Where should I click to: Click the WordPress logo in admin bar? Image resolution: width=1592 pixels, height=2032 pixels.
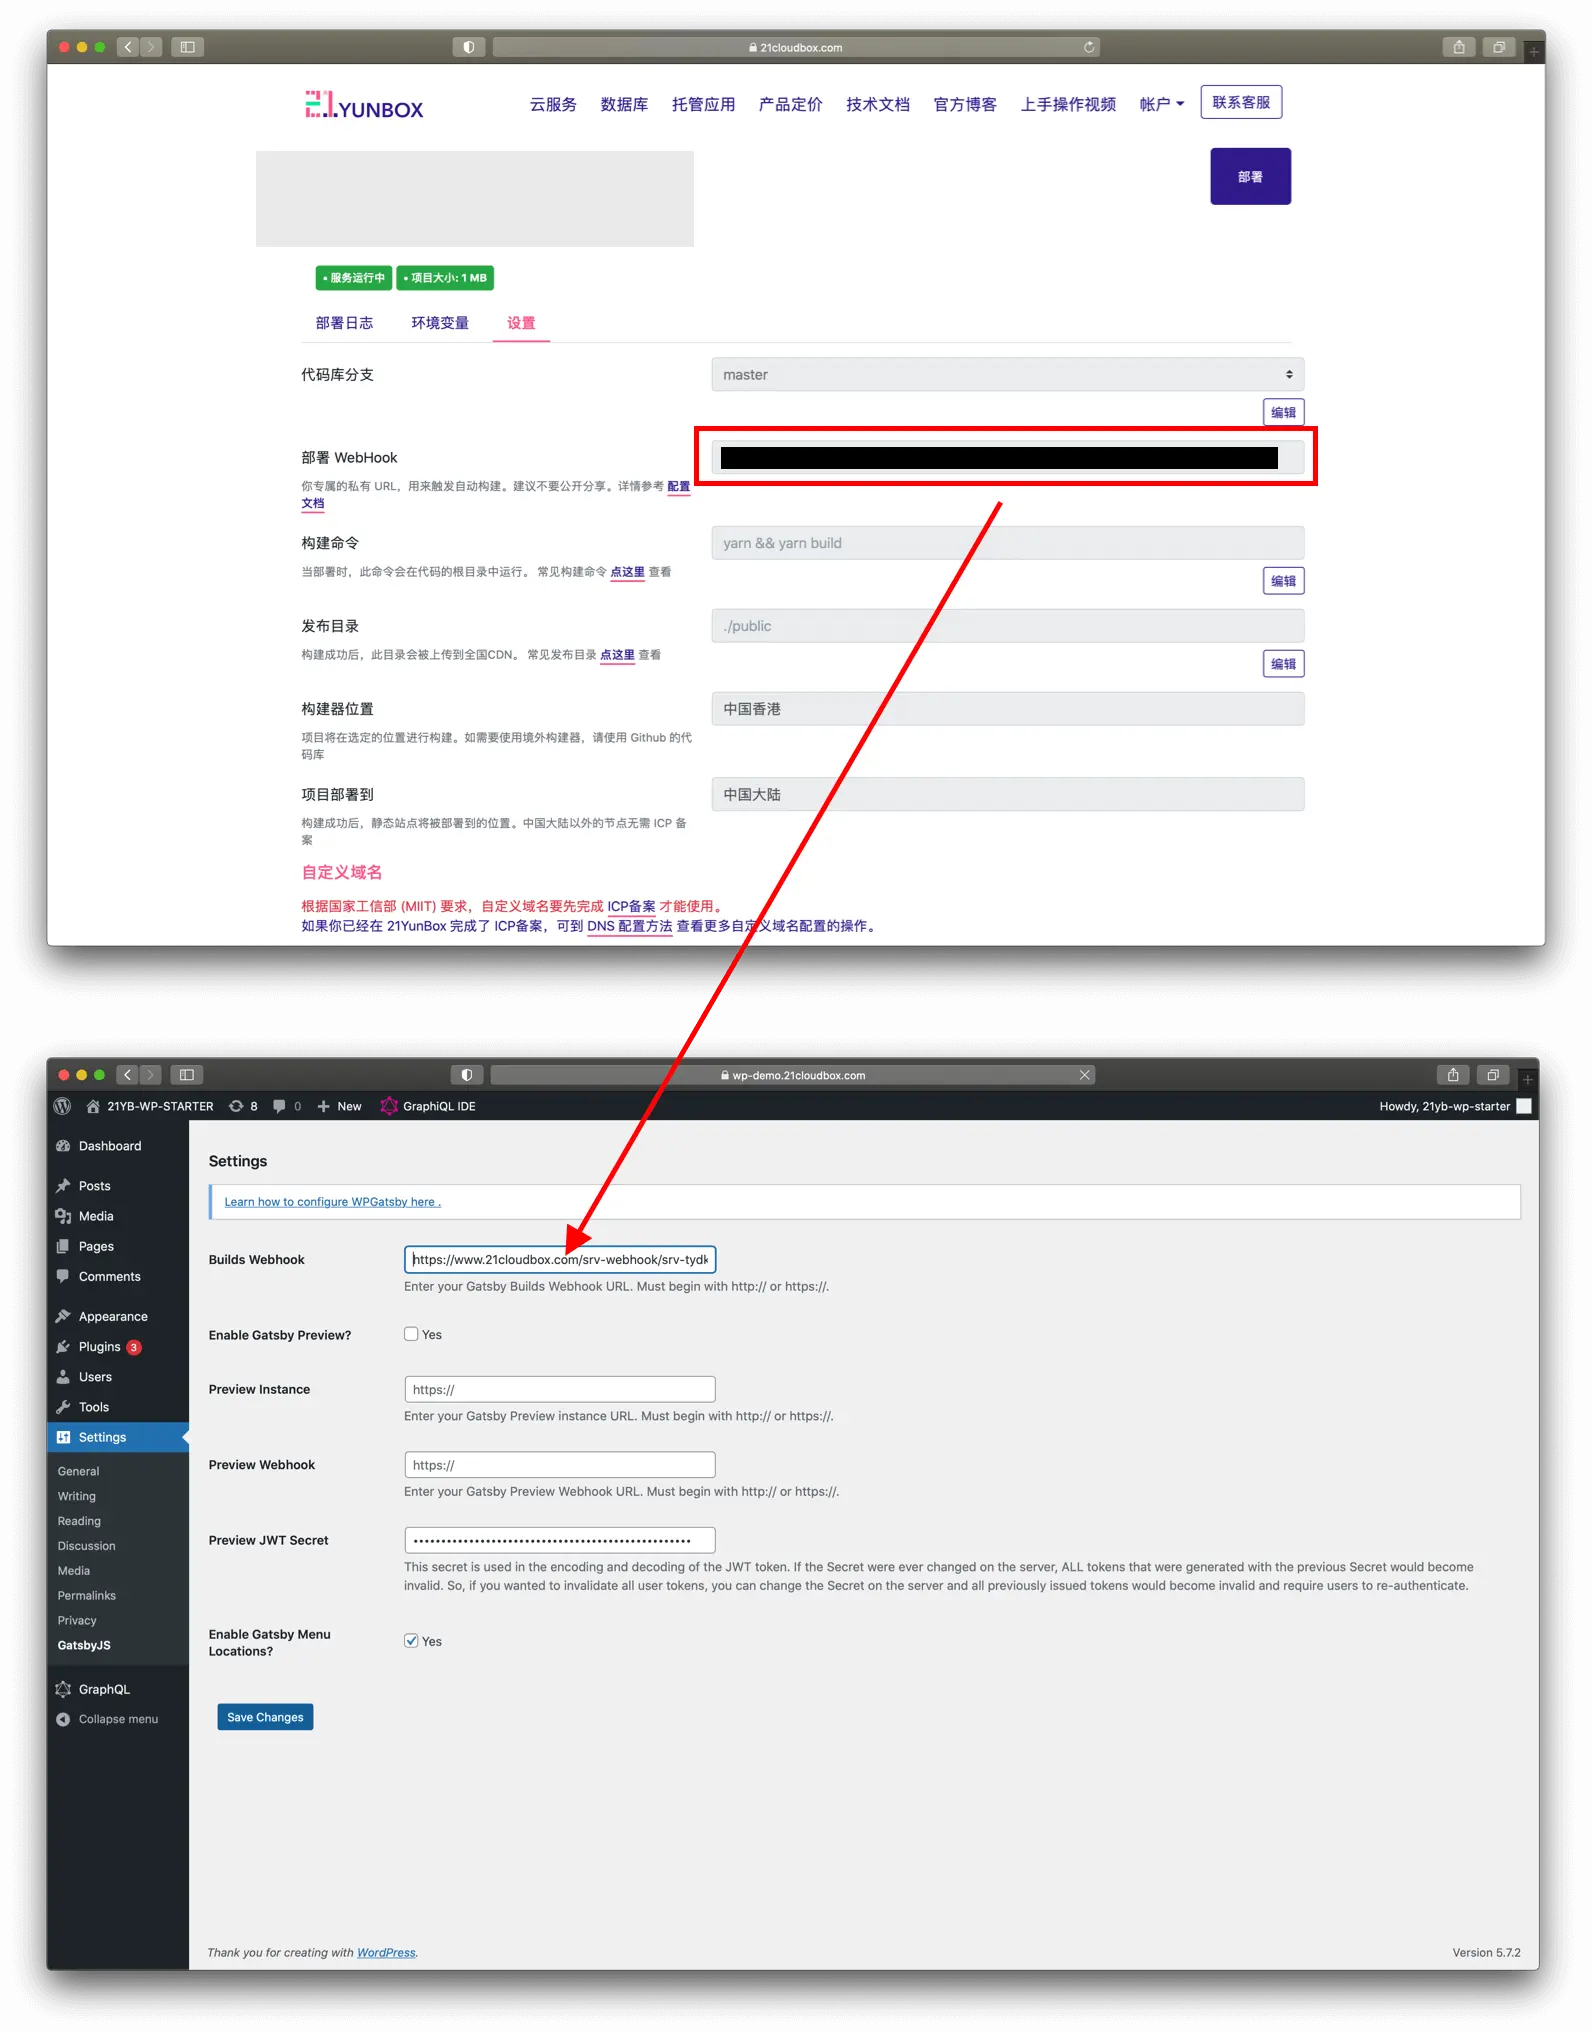point(62,1106)
